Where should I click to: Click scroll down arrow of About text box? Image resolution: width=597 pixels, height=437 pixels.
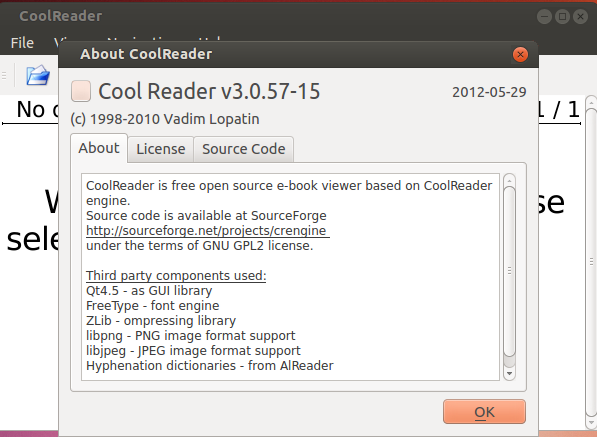tap(509, 373)
